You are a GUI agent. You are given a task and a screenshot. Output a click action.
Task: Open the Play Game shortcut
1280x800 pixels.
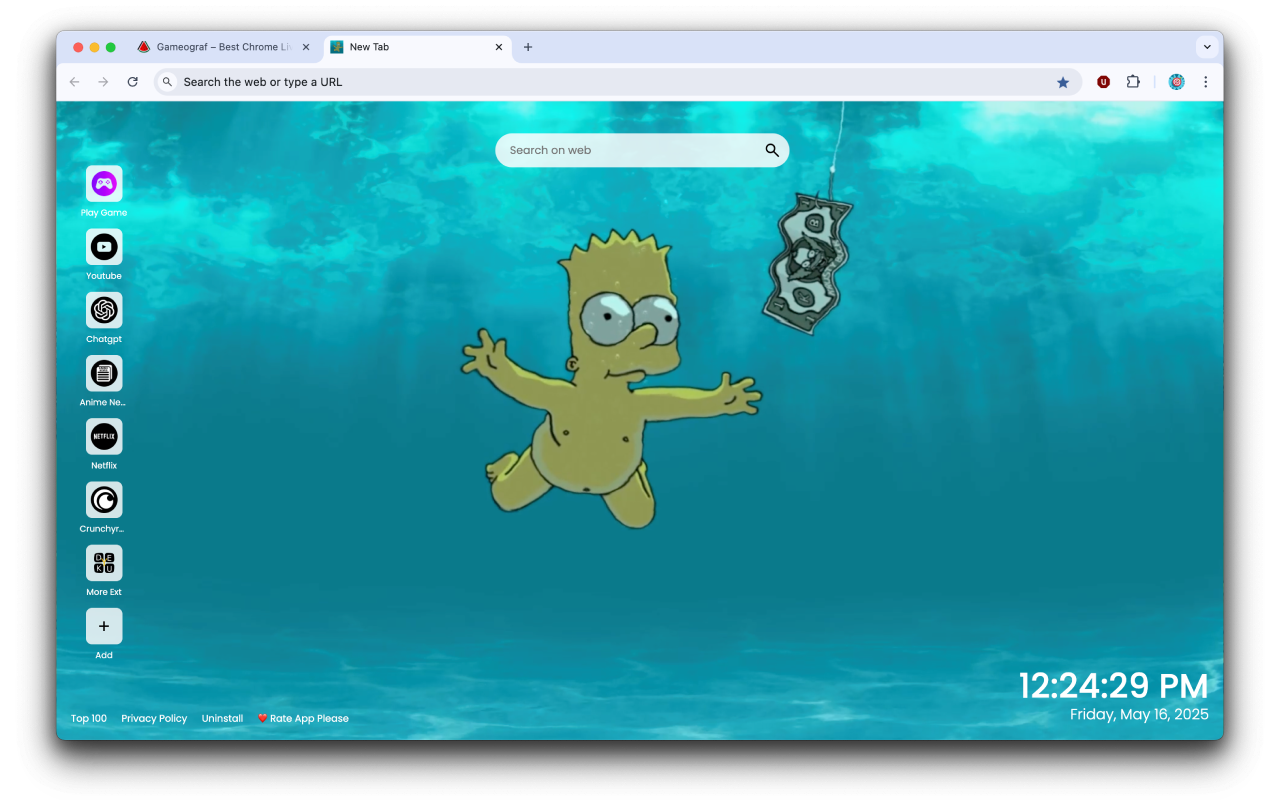coord(104,183)
